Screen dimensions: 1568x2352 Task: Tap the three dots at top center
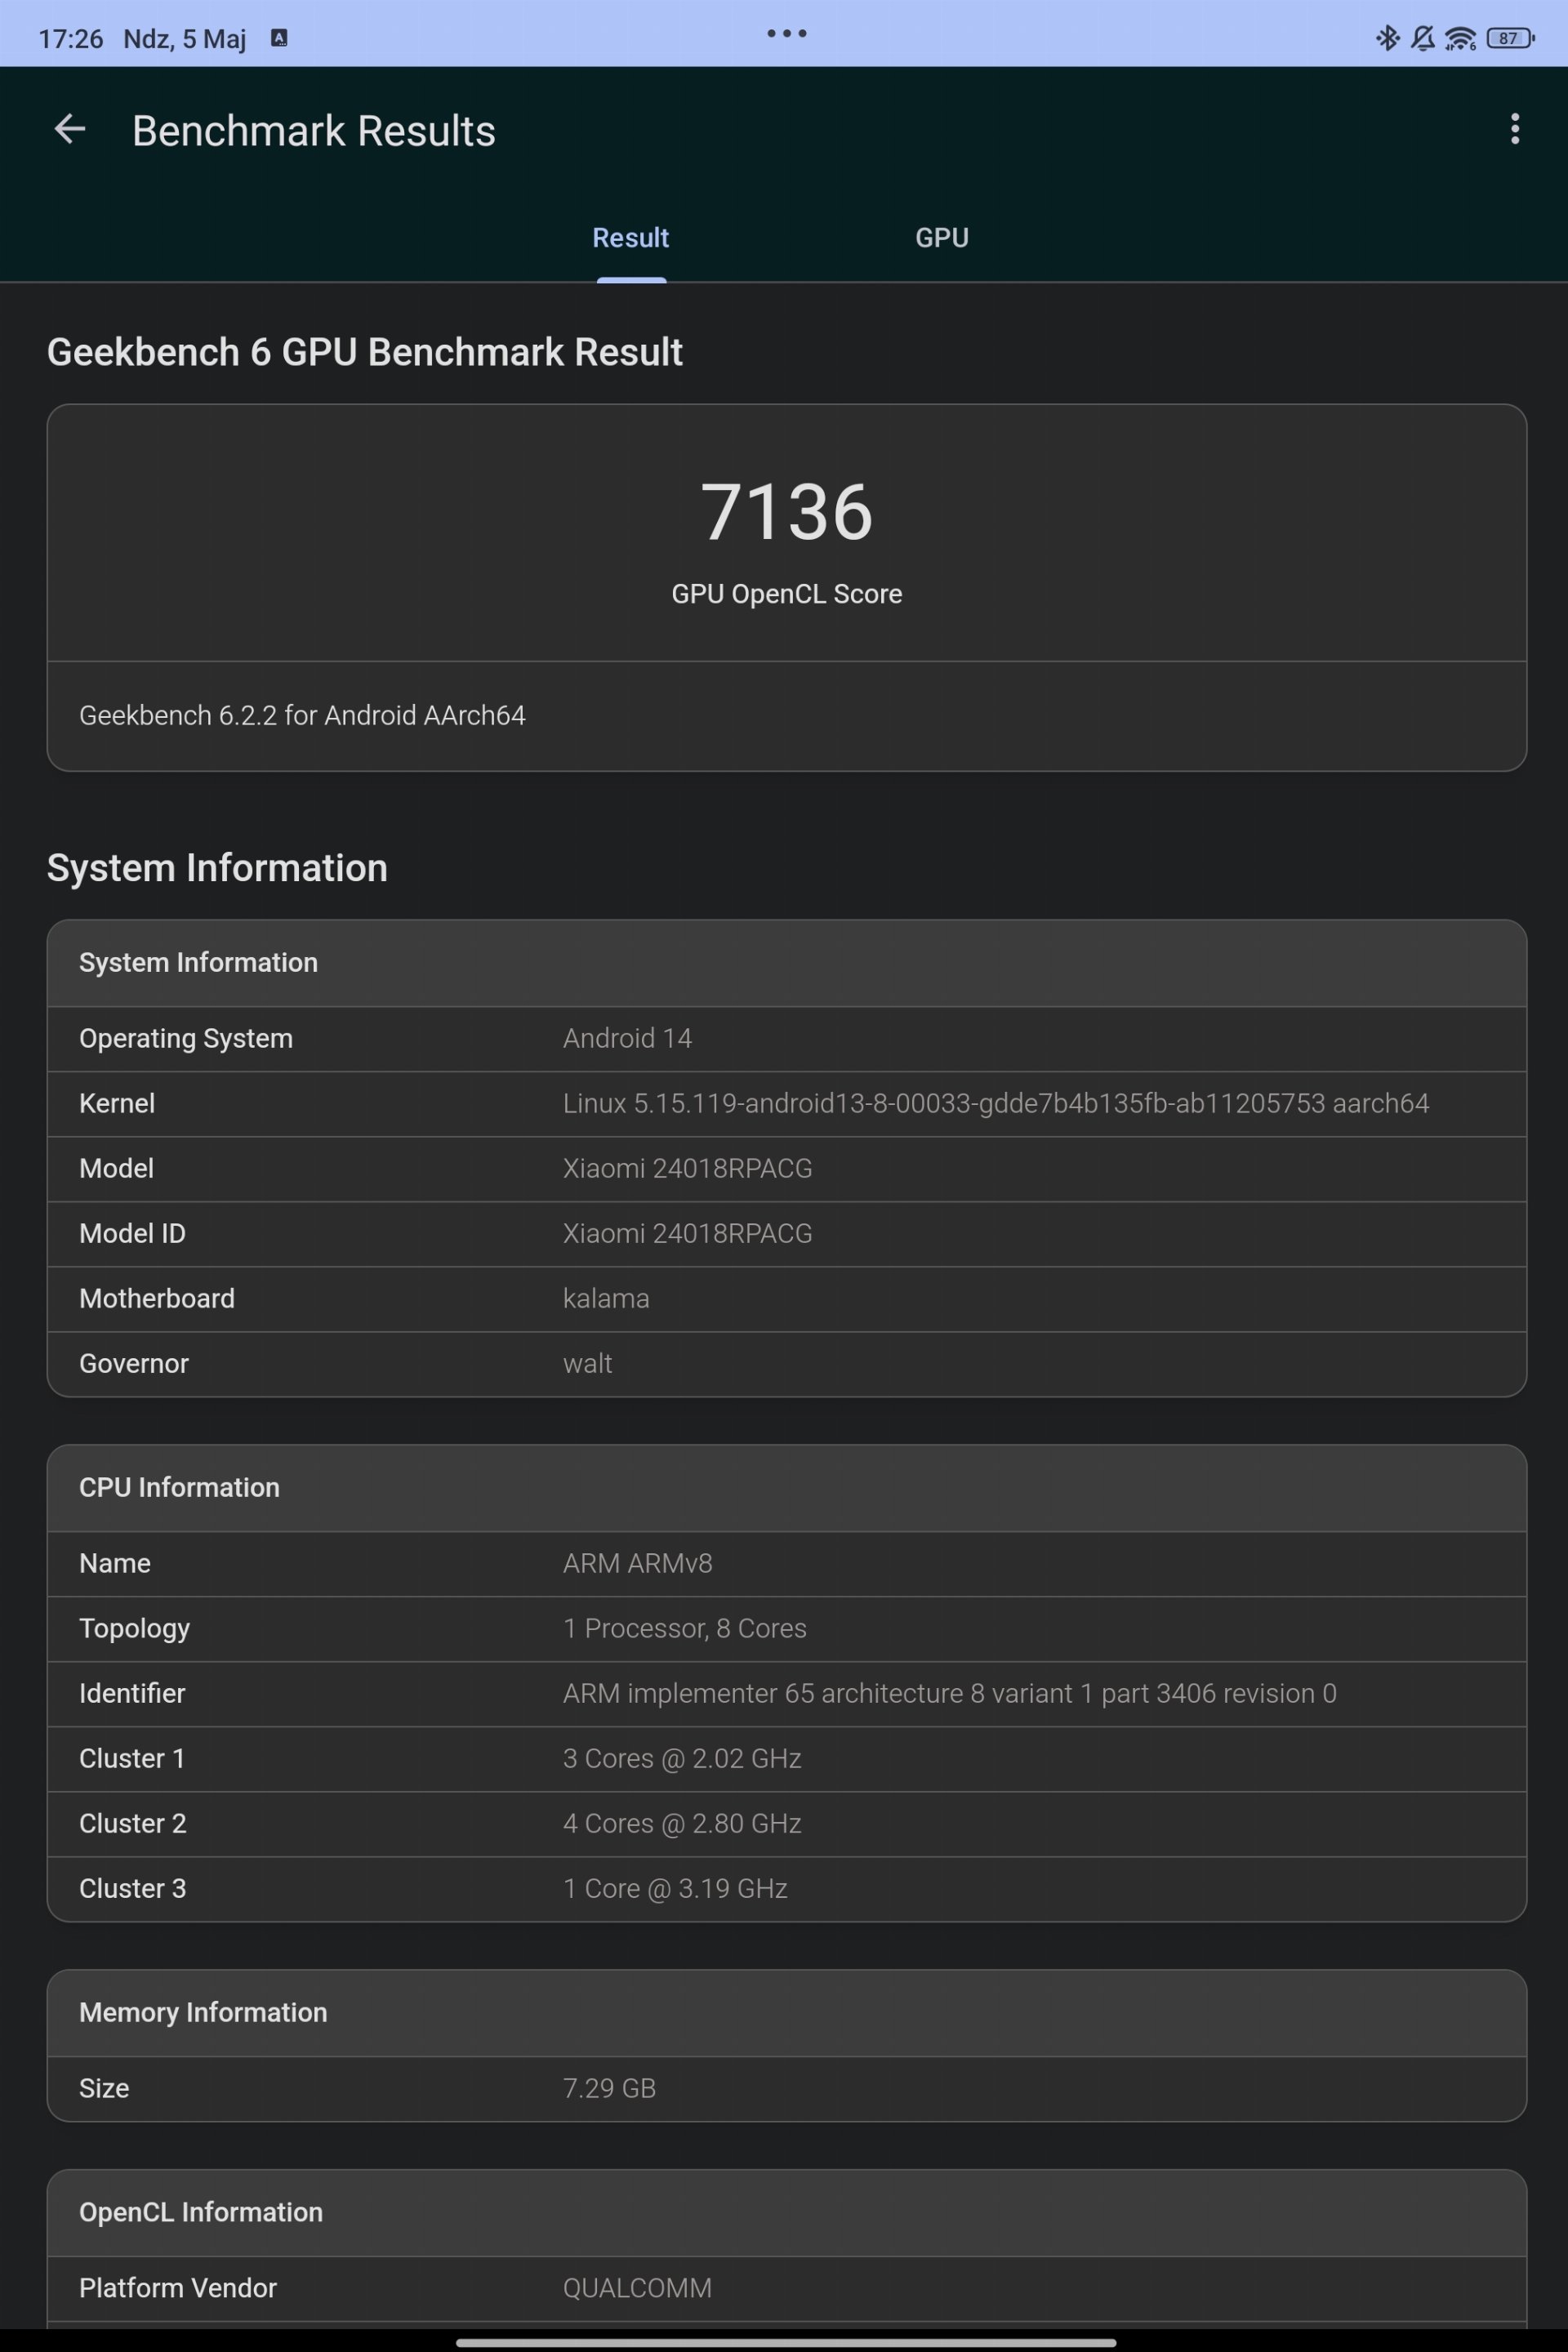786,33
